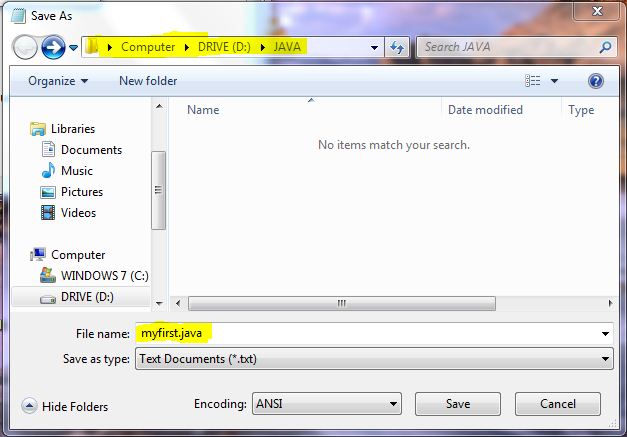Viewport: 627px width, 437px height.
Task: Click the horizontal scrollbar left arrow
Action: [x=178, y=303]
